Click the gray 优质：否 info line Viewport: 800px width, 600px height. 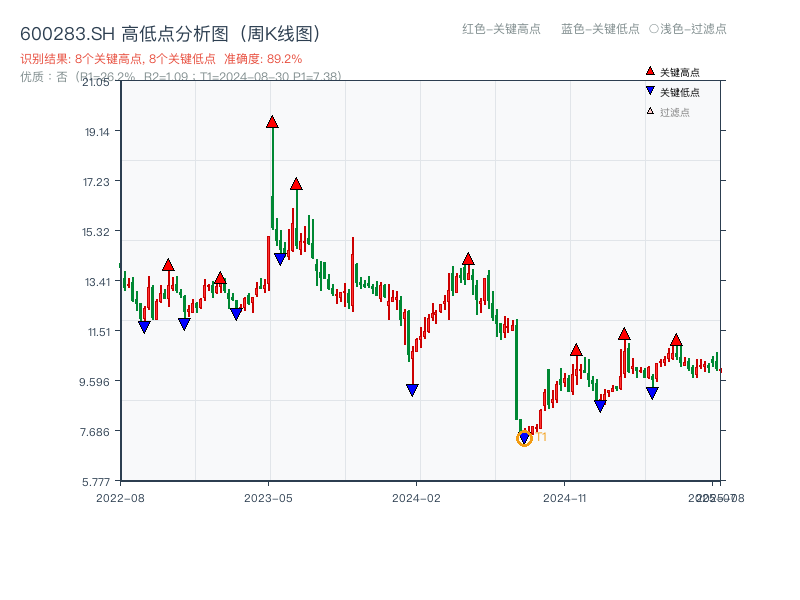181,77
